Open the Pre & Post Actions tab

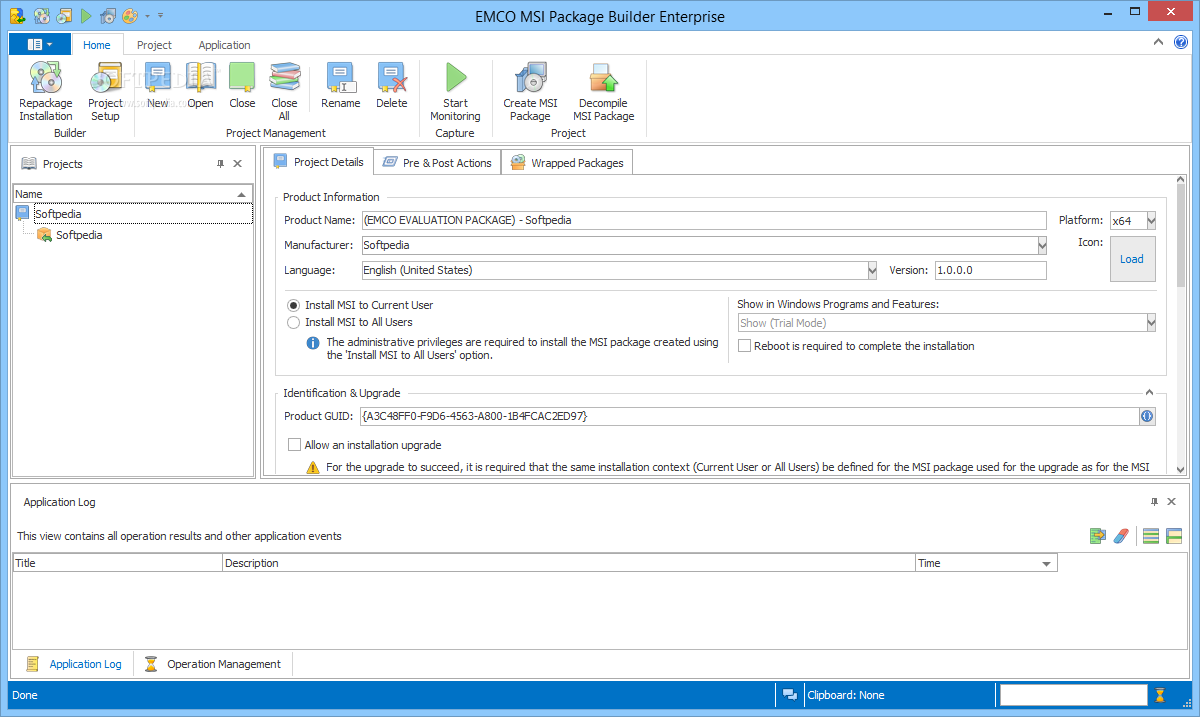[437, 163]
